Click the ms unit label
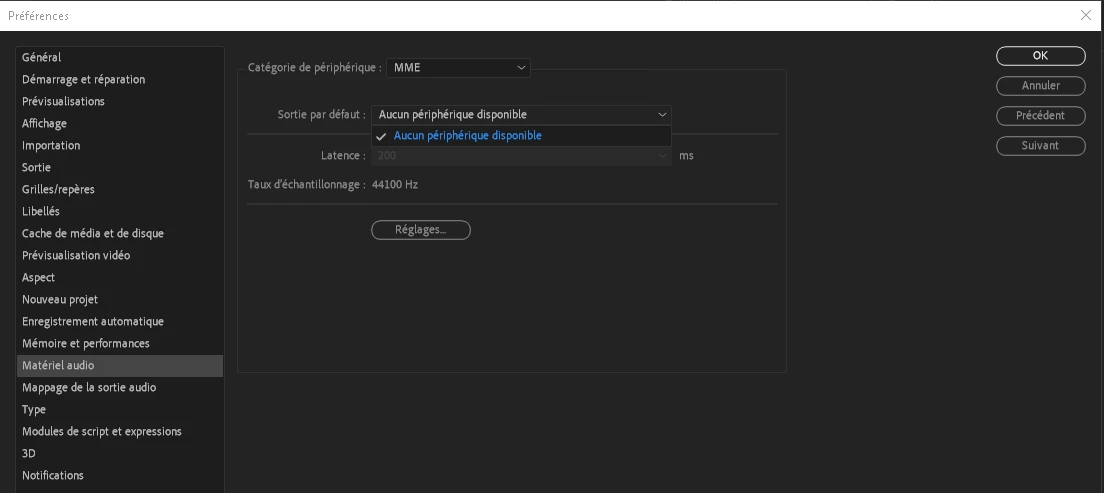 click(686, 156)
